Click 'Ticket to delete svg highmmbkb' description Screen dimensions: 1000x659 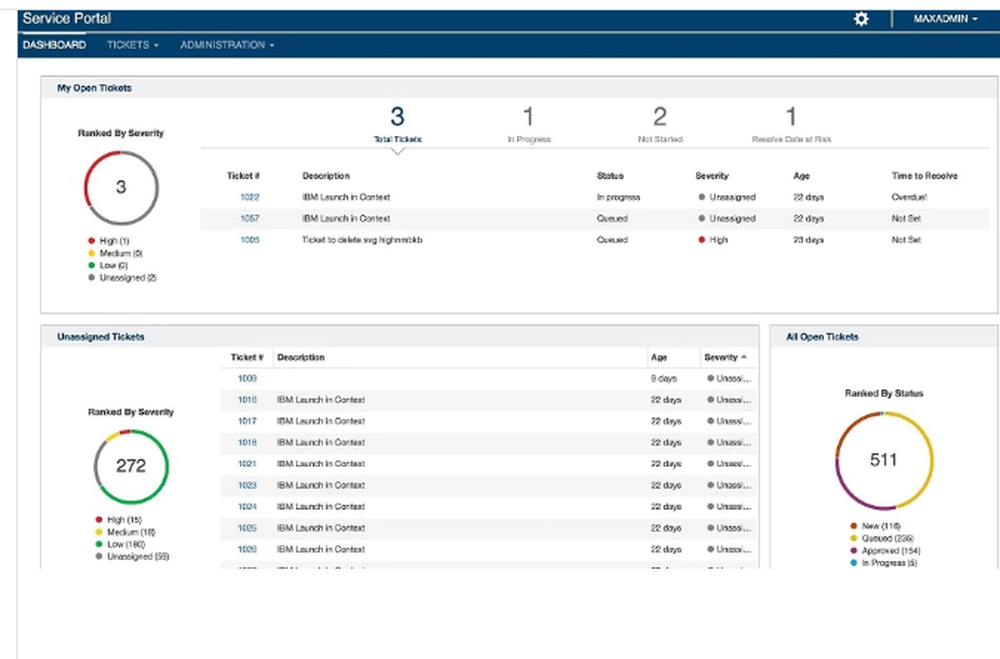[x=362, y=240]
